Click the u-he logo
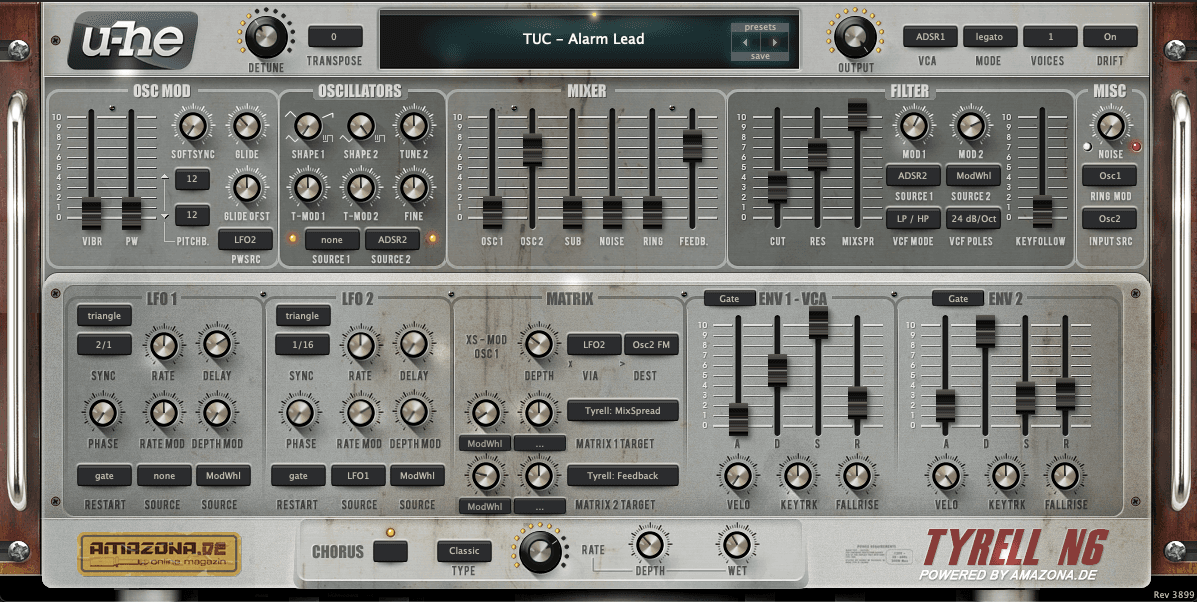The height and width of the screenshot is (602, 1197). pyautogui.click(x=132, y=40)
